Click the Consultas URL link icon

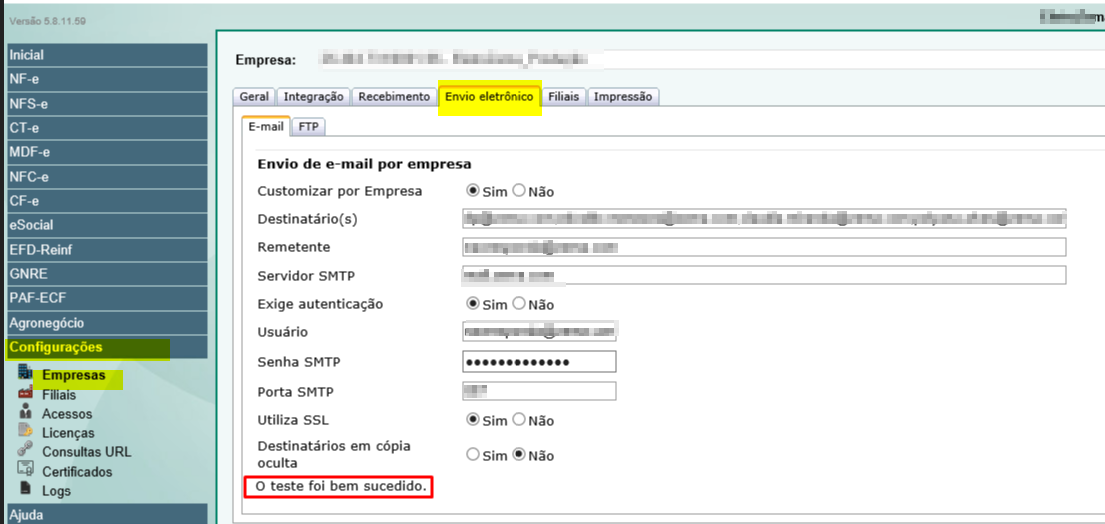(25, 451)
